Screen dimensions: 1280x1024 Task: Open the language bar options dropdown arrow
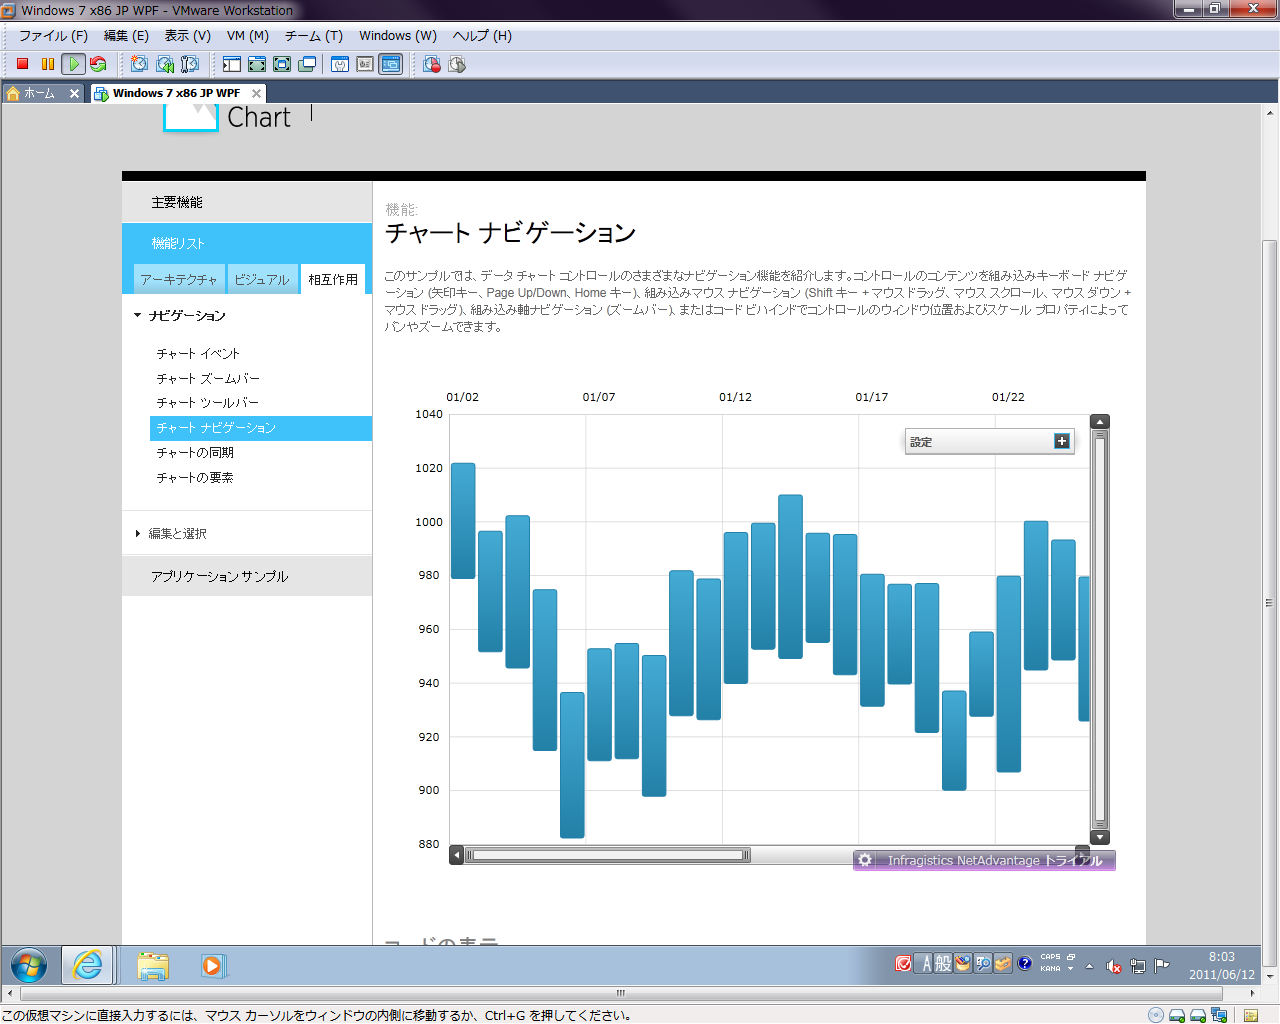tap(1070, 969)
